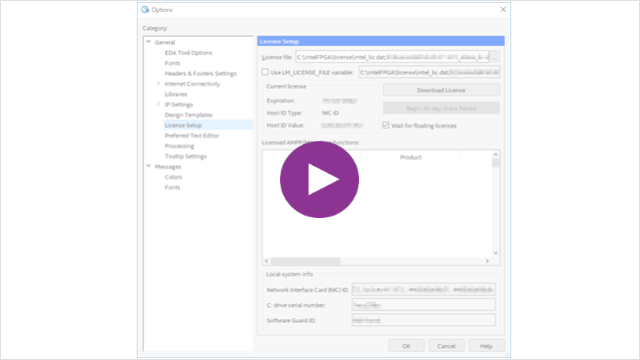Collapse the Messages category
The image size is (640, 360).
(x=149, y=166)
